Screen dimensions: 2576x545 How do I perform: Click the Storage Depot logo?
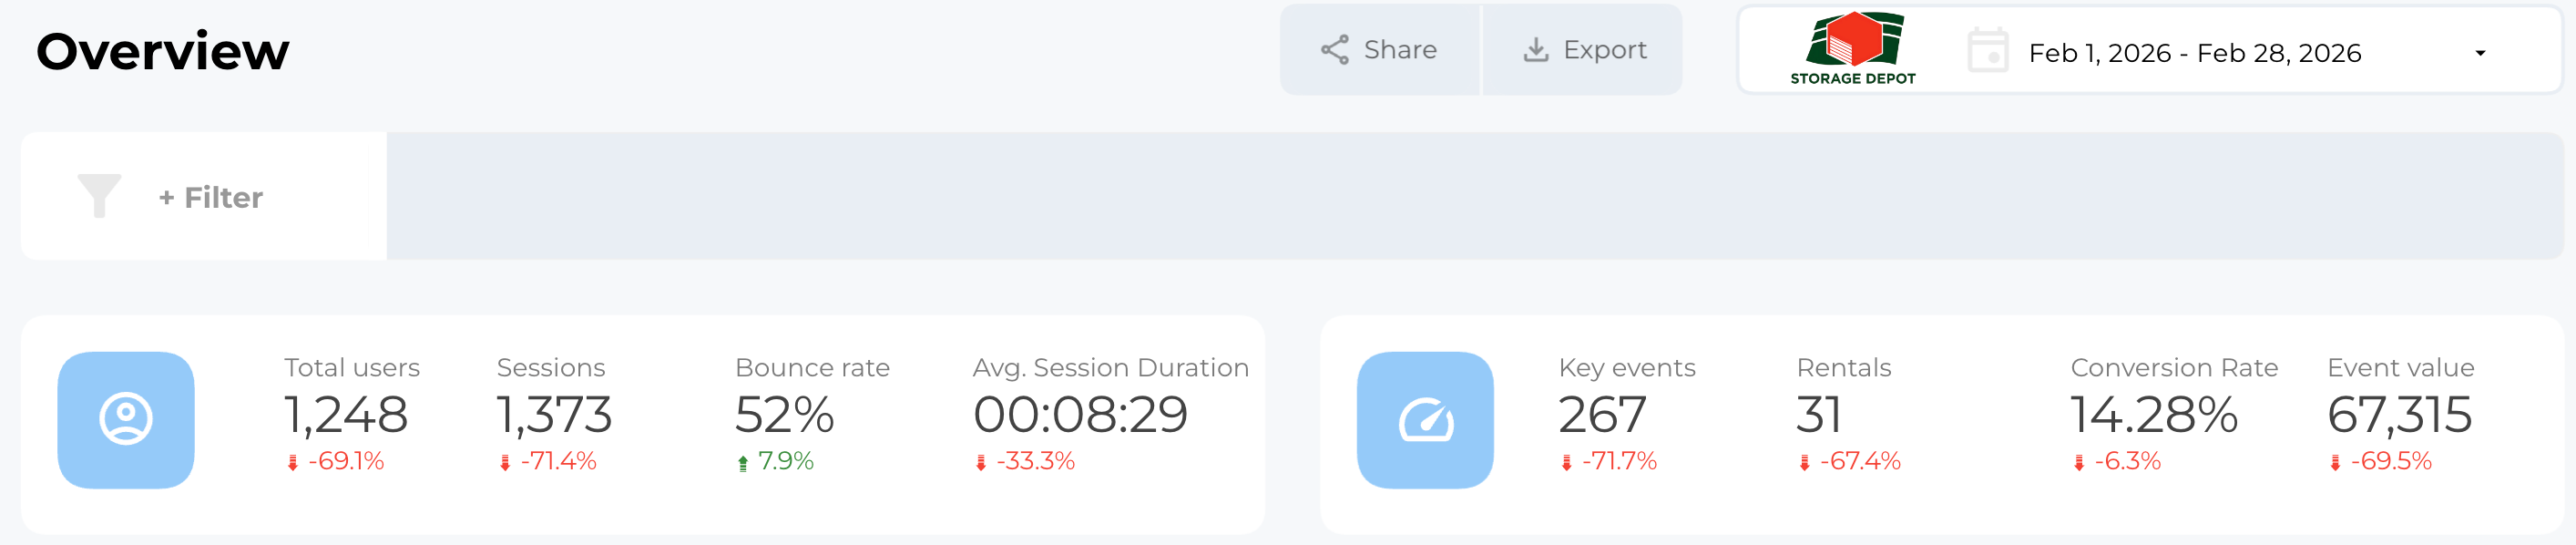pyautogui.click(x=1852, y=48)
